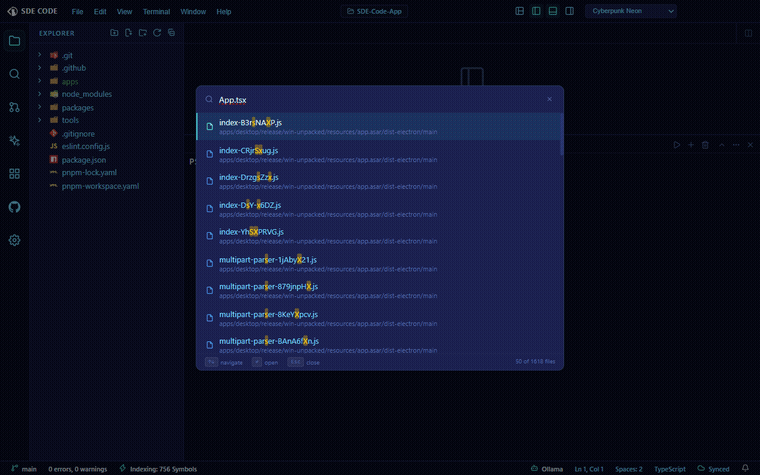Viewport: 760px width, 475px height.
Task: Click the terminal more options ellipsis
Action: point(736,145)
